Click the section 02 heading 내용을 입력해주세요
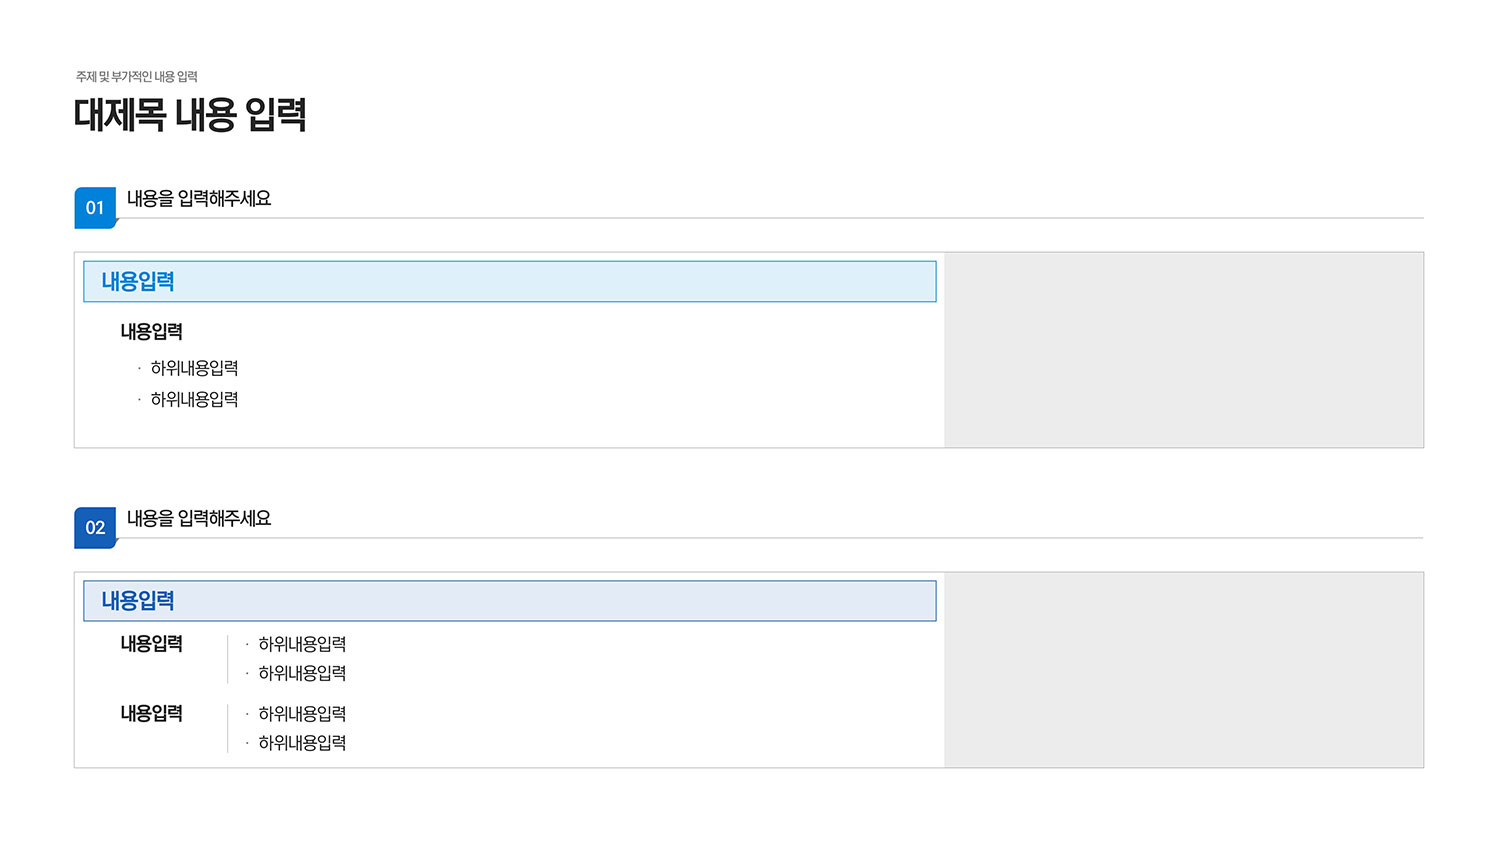The image size is (1500, 844). pyautogui.click(x=199, y=518)
